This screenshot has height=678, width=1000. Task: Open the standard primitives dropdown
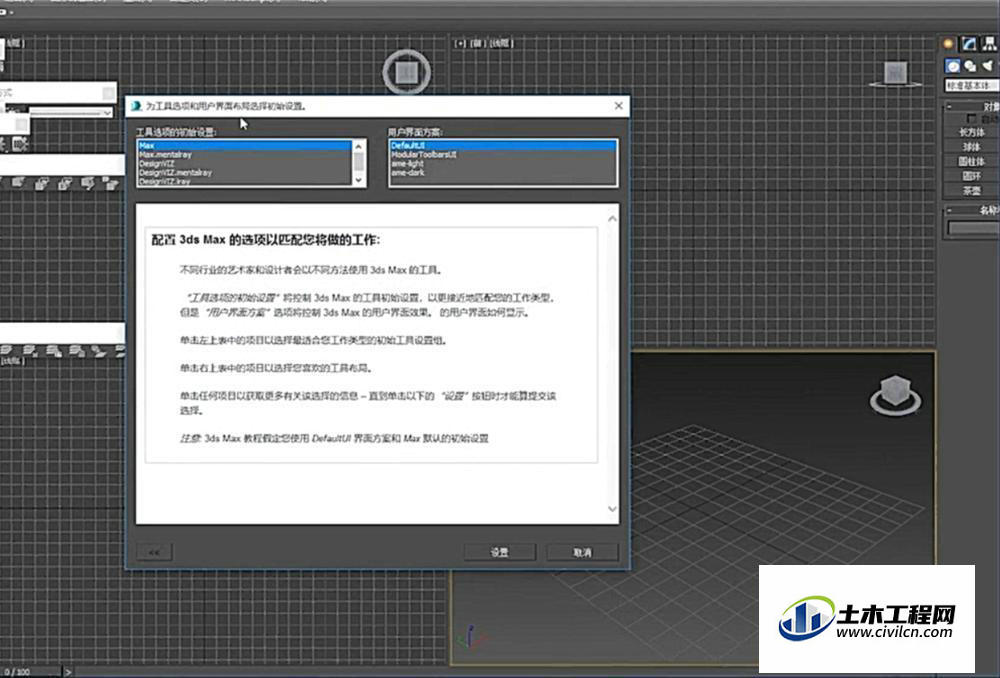click(x=971, y=85)
